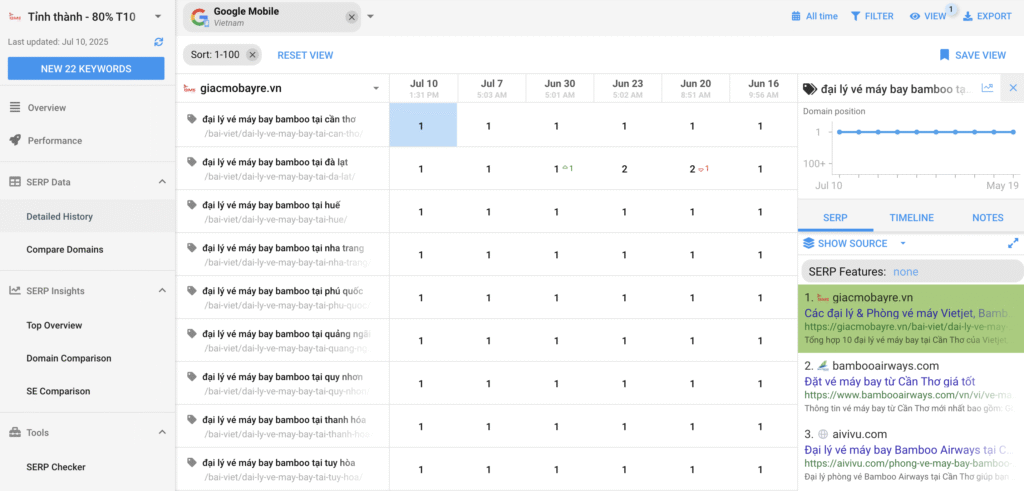
Task: Click SAVE VIEW bookmark button
Action: click(x=972, y=55)
